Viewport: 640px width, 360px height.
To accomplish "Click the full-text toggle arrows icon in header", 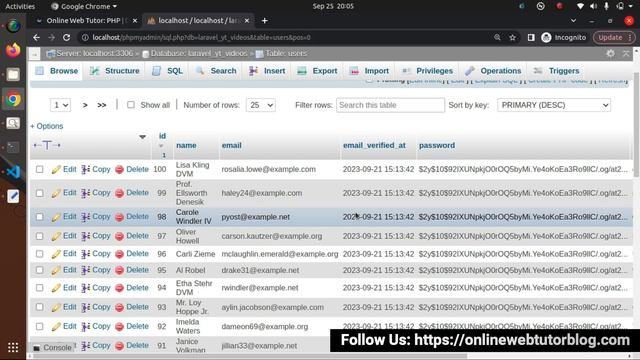I will pyautogui.click(x=47, y=145).
